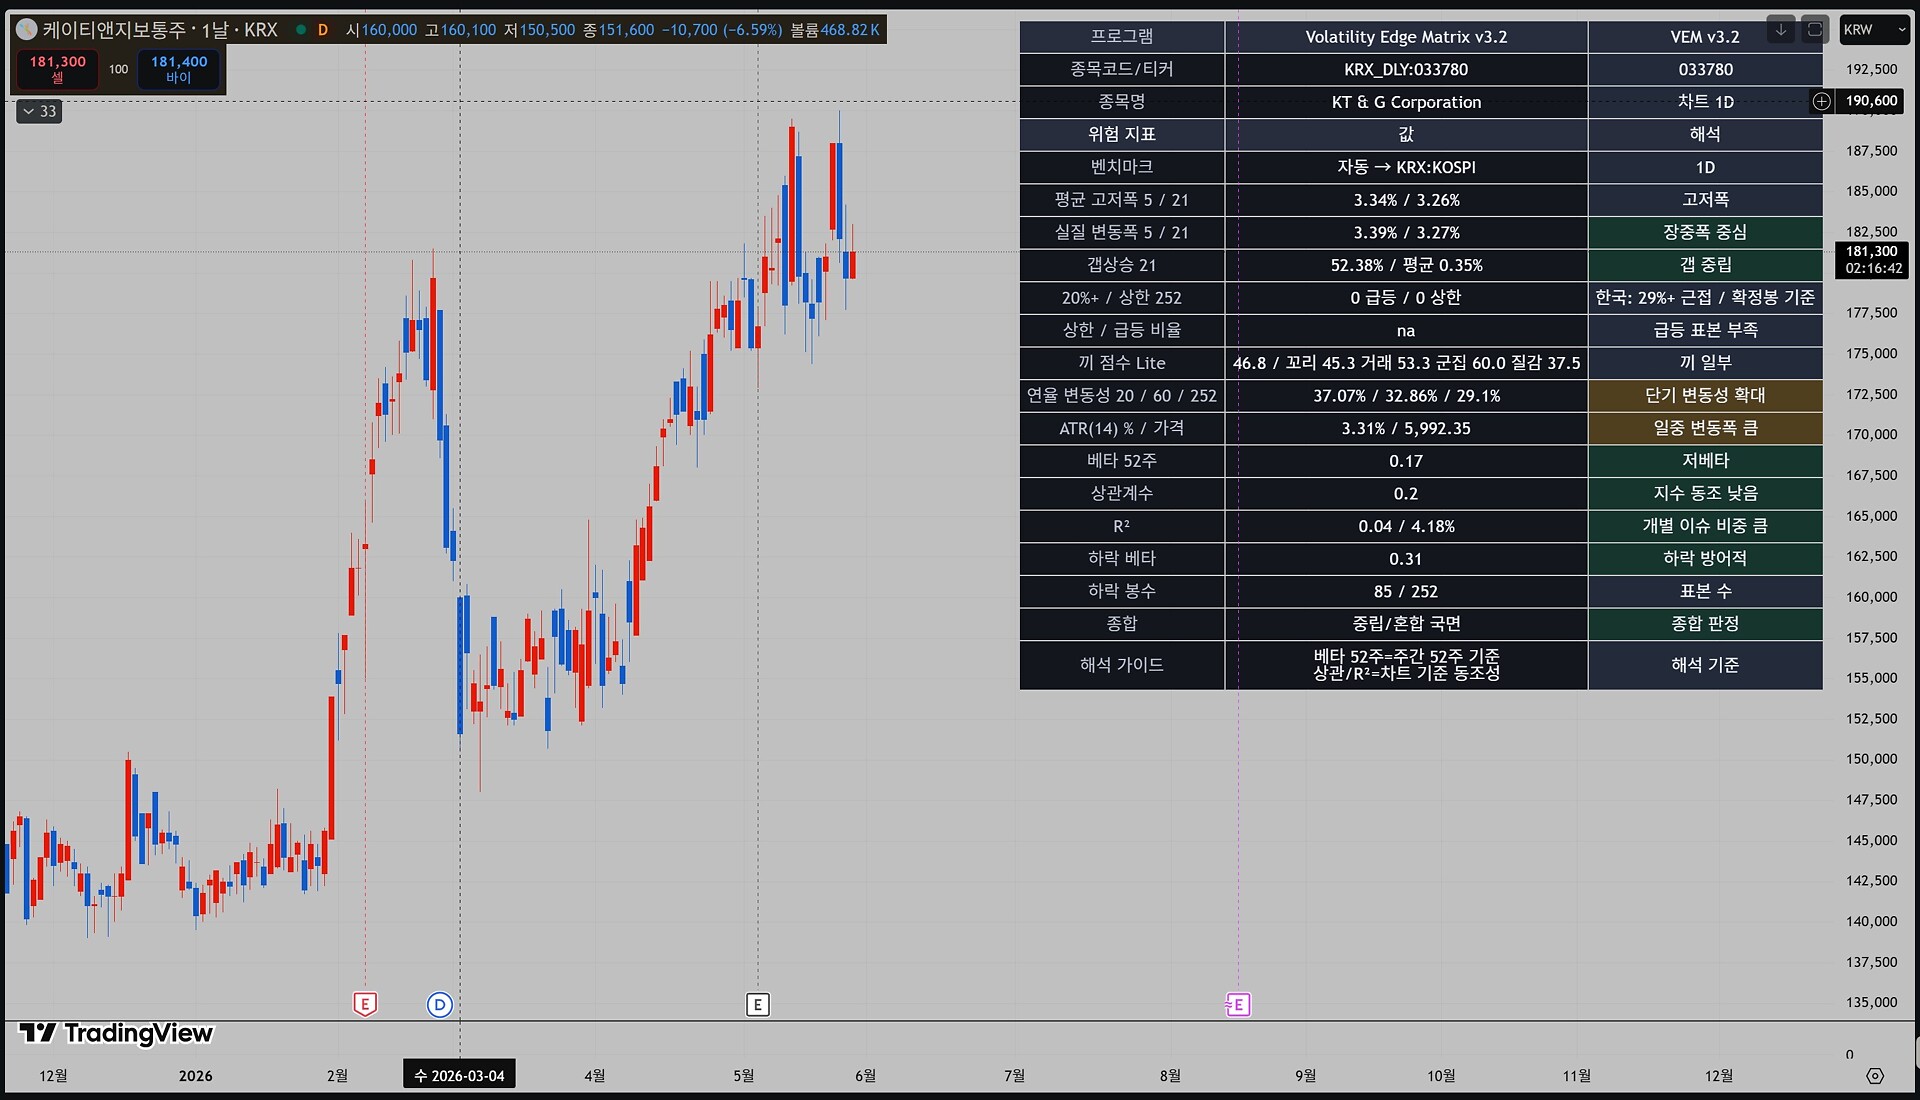The width and height of the screenshot is (1920, 1100).
Task: Click the 프로그램 header cell
Action: click(x=1122, y=37)
